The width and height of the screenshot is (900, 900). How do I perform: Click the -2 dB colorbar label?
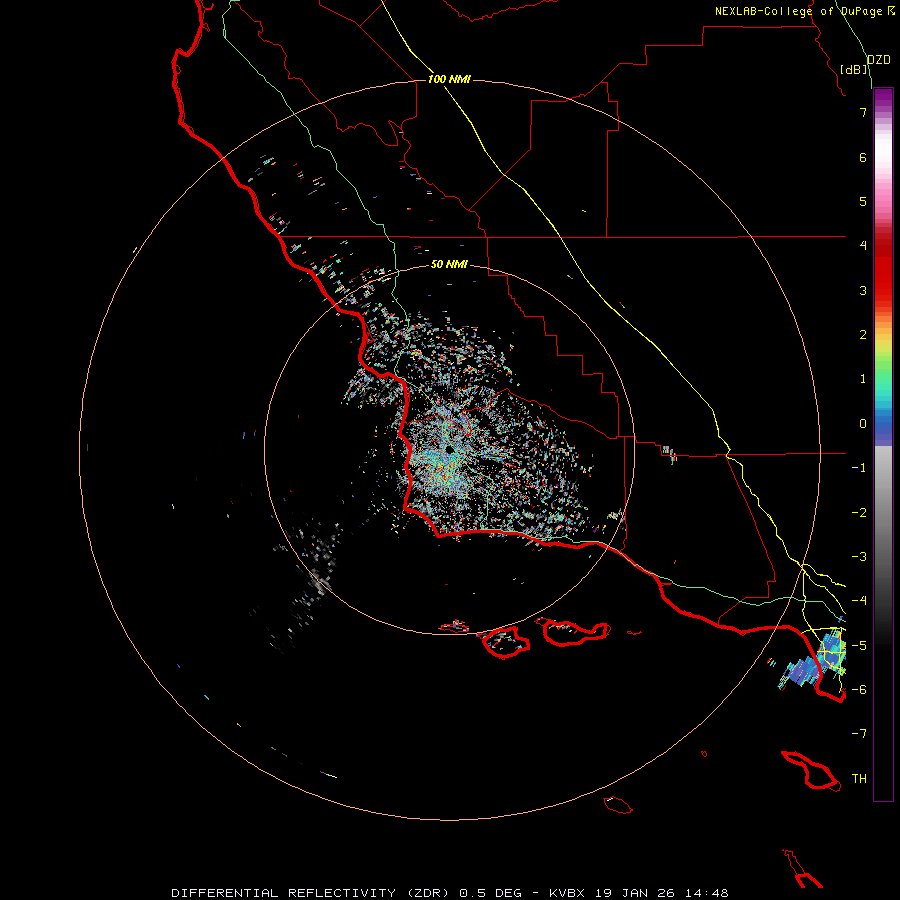pyautogui.click(x=859, y=513)
